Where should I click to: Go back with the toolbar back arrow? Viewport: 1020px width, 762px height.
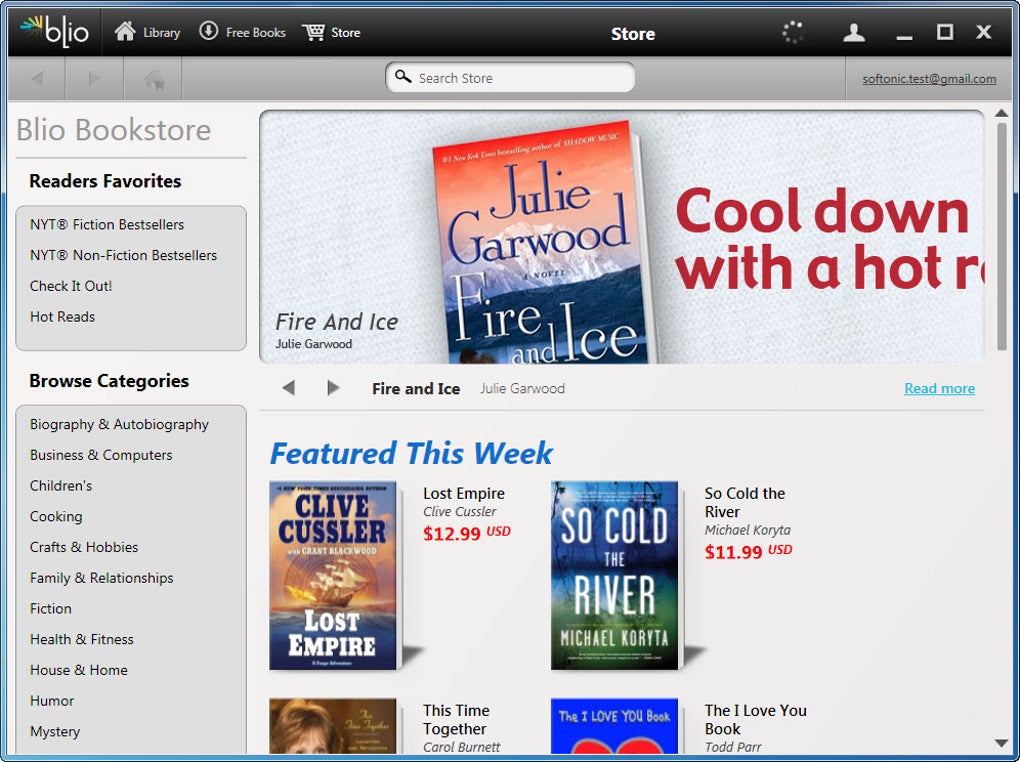tap(37, 79)
